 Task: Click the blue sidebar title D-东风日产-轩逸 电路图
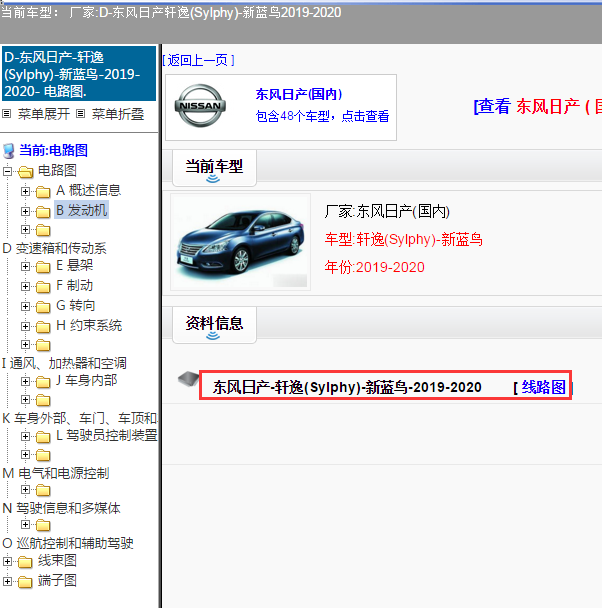(79, 74)
